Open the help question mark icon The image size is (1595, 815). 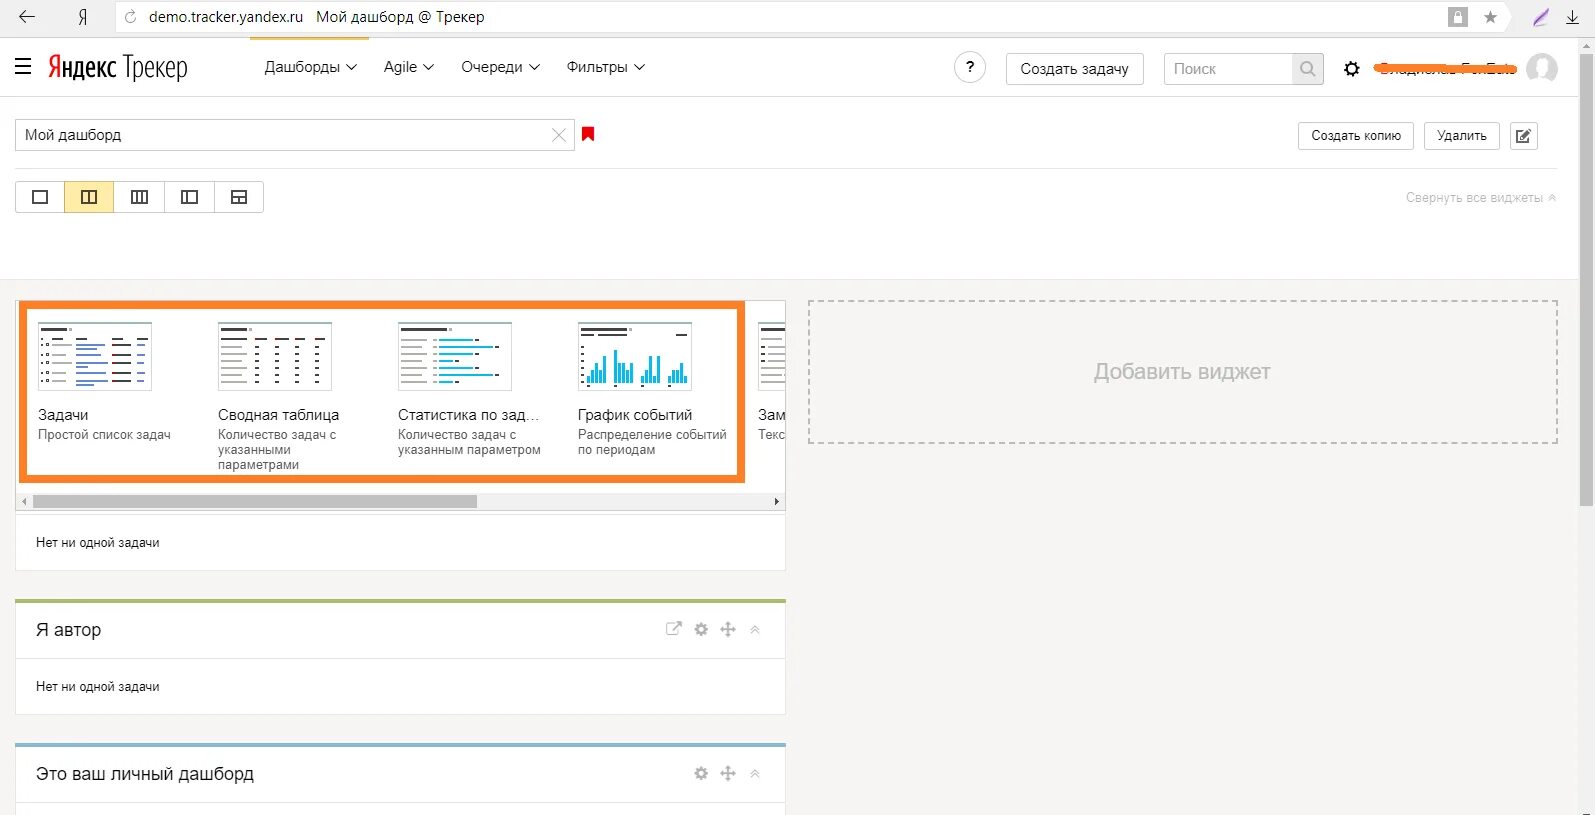[969, 68]
